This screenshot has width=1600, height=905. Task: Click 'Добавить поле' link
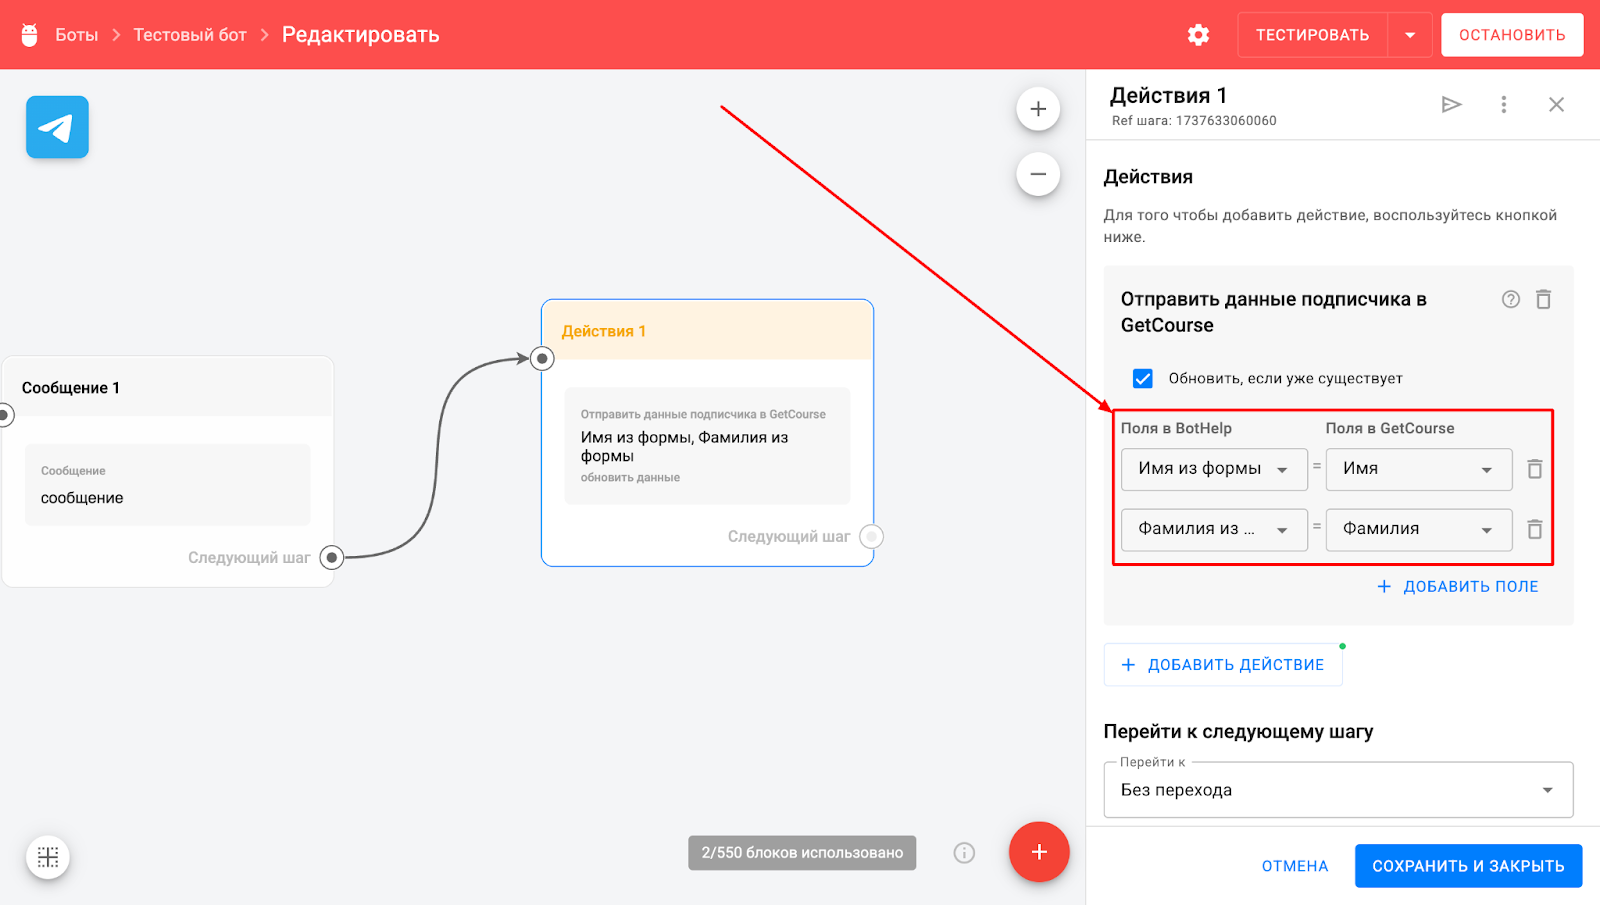tap(1458, 587)
